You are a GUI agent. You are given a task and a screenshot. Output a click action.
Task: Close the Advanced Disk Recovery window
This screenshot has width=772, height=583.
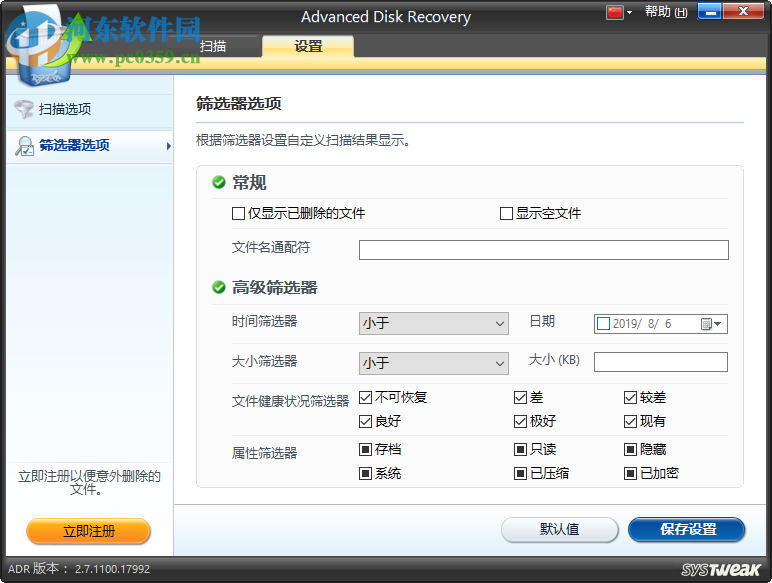(743, 11)
